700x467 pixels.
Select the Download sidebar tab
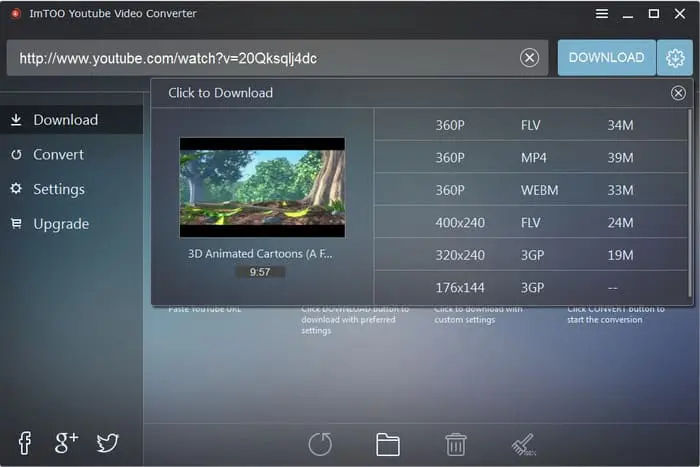tap(71, 120)
